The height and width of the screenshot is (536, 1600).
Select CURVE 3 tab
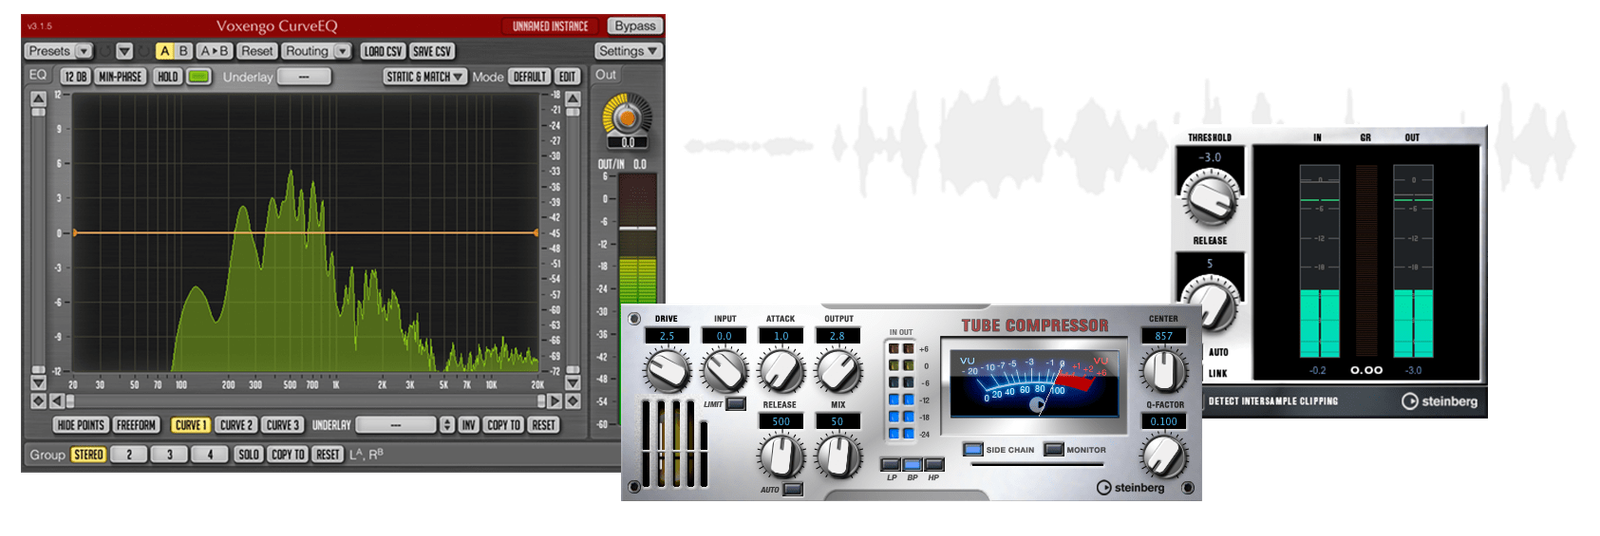click(282, 425)
